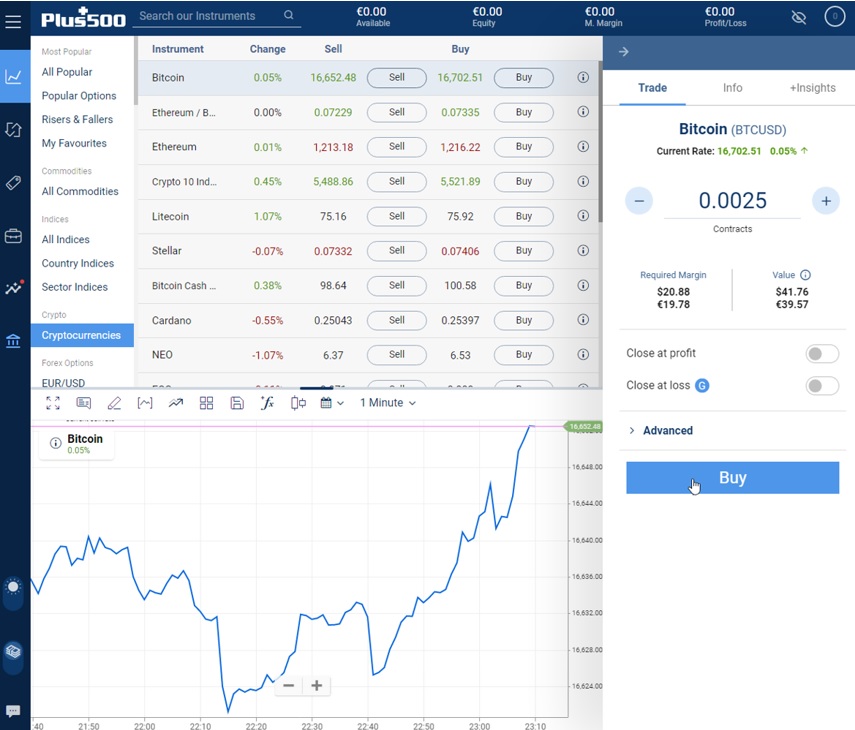Sell Bitcoin from the instrument list
Viewport: 855px width, 730px height.
pos(397,77)
